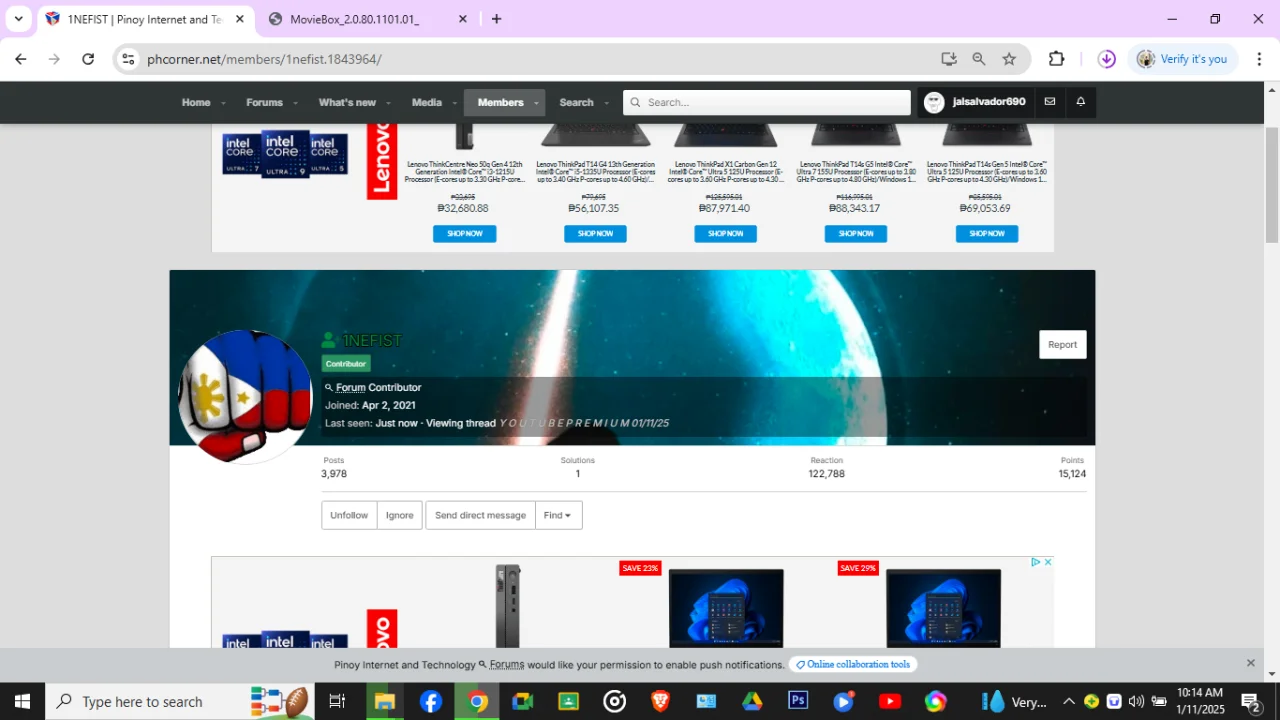Screen dimensions: 1280x720
Task: Click the Unfollow button
Action: (349, 515)
